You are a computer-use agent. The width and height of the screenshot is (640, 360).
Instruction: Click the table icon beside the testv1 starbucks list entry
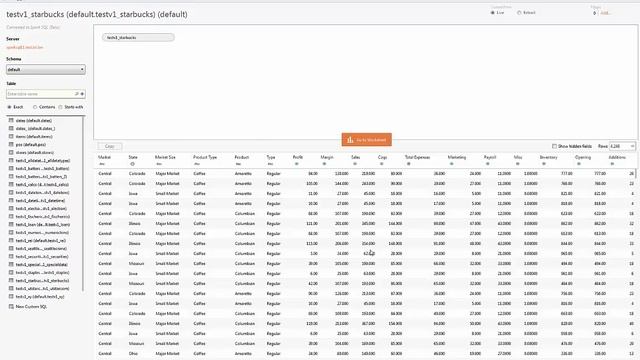click(11, 280)
